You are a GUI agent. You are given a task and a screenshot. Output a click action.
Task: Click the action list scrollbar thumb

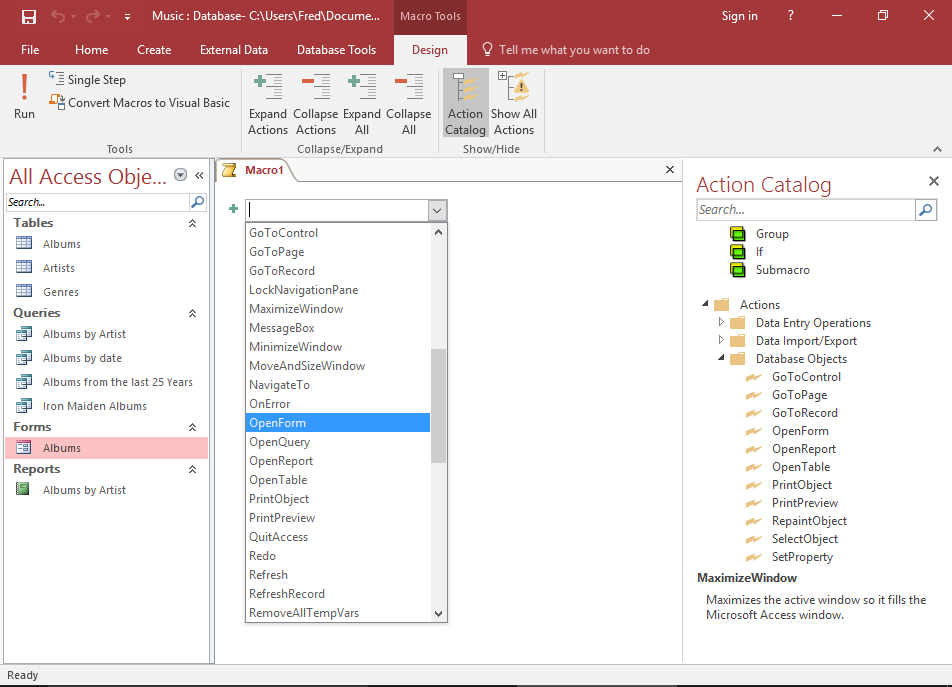pos(438,405)
